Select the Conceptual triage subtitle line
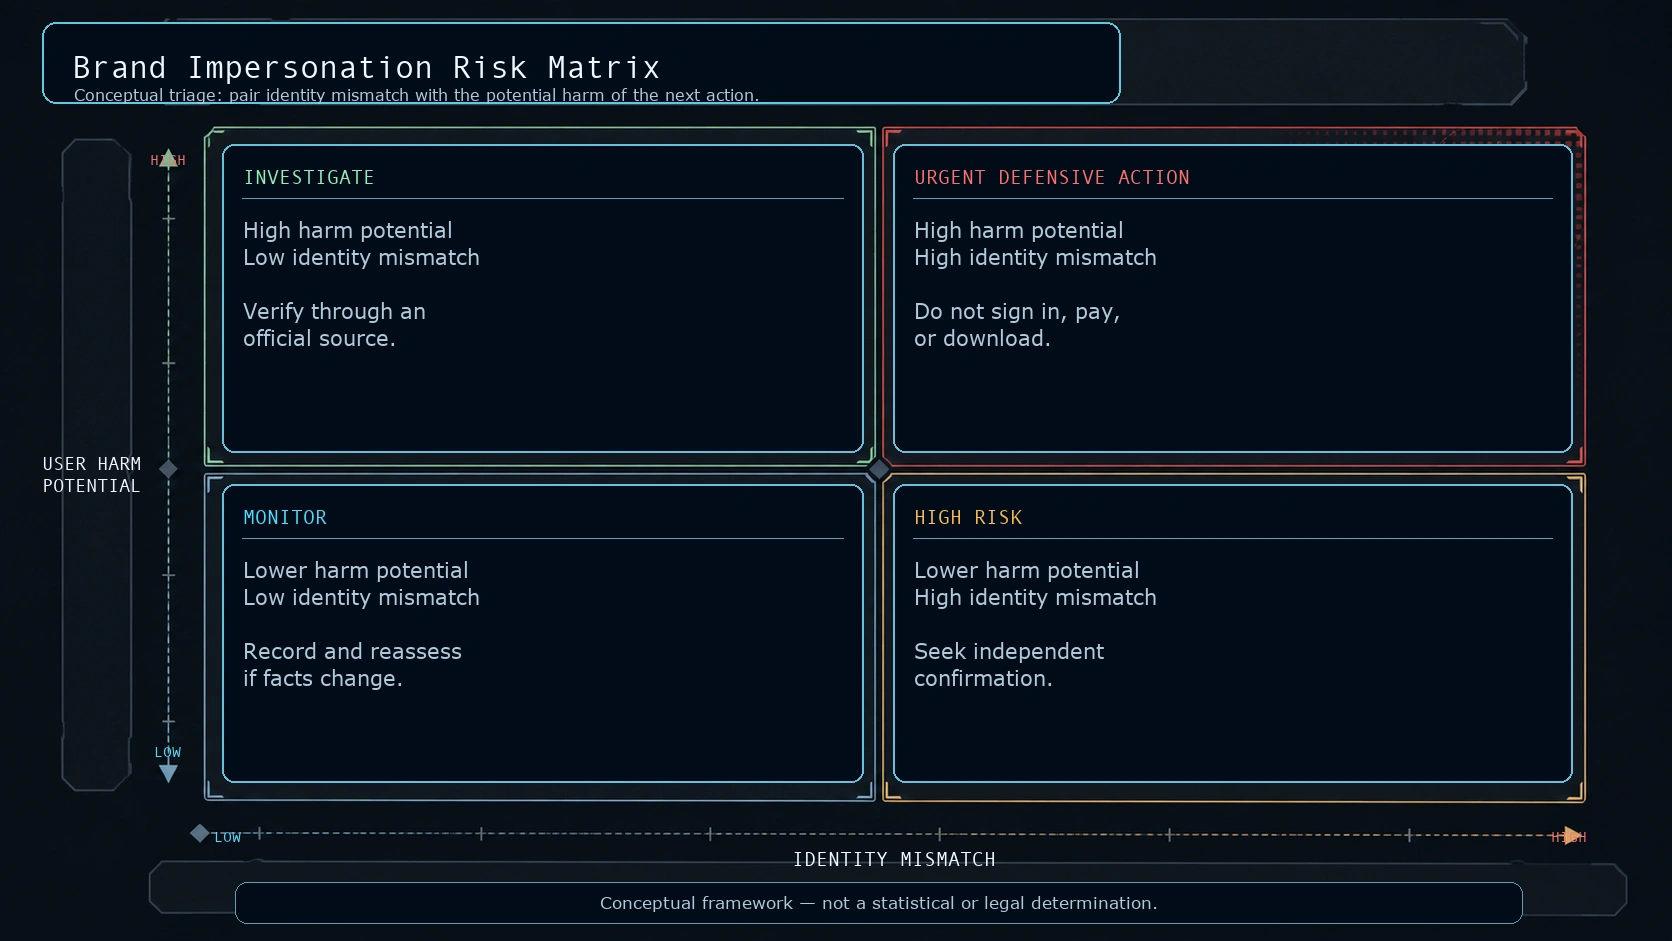Screen dimensions: 1672x941 (416, 95)
